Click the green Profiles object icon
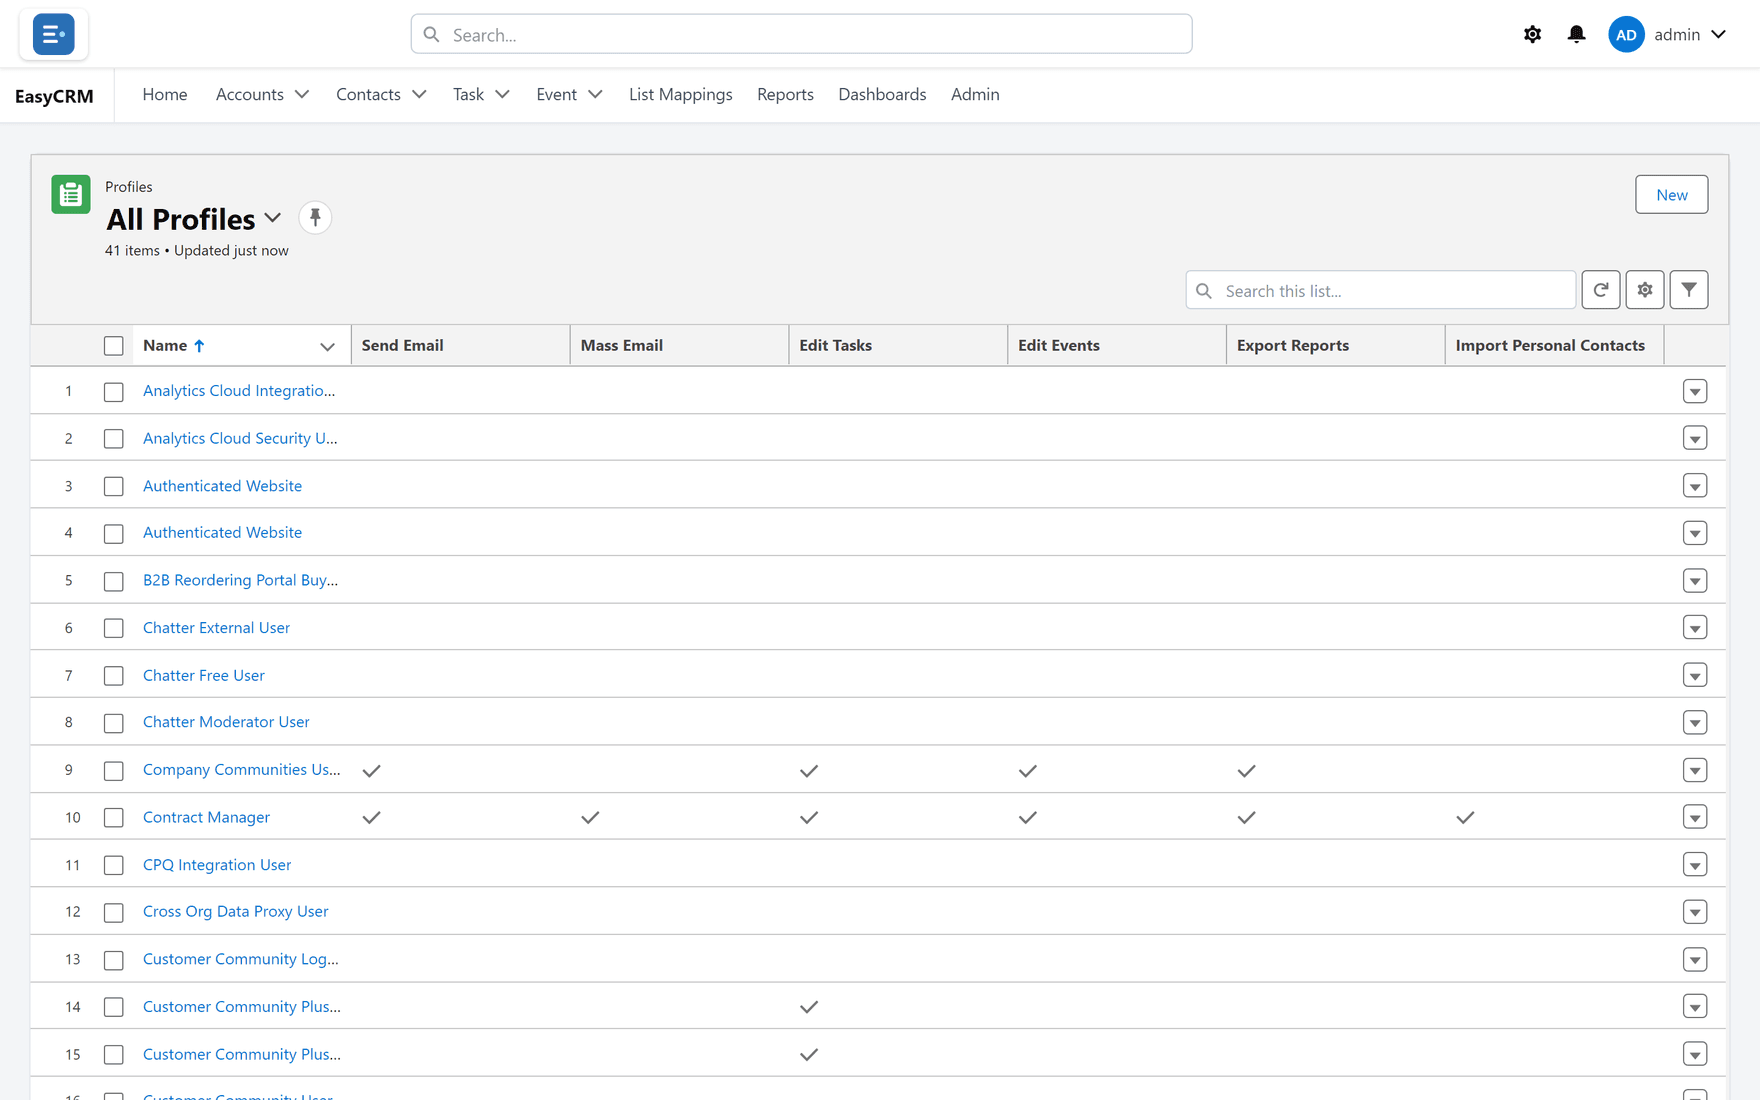This screenshot has height=1100, width=1760. coord(71,194)
